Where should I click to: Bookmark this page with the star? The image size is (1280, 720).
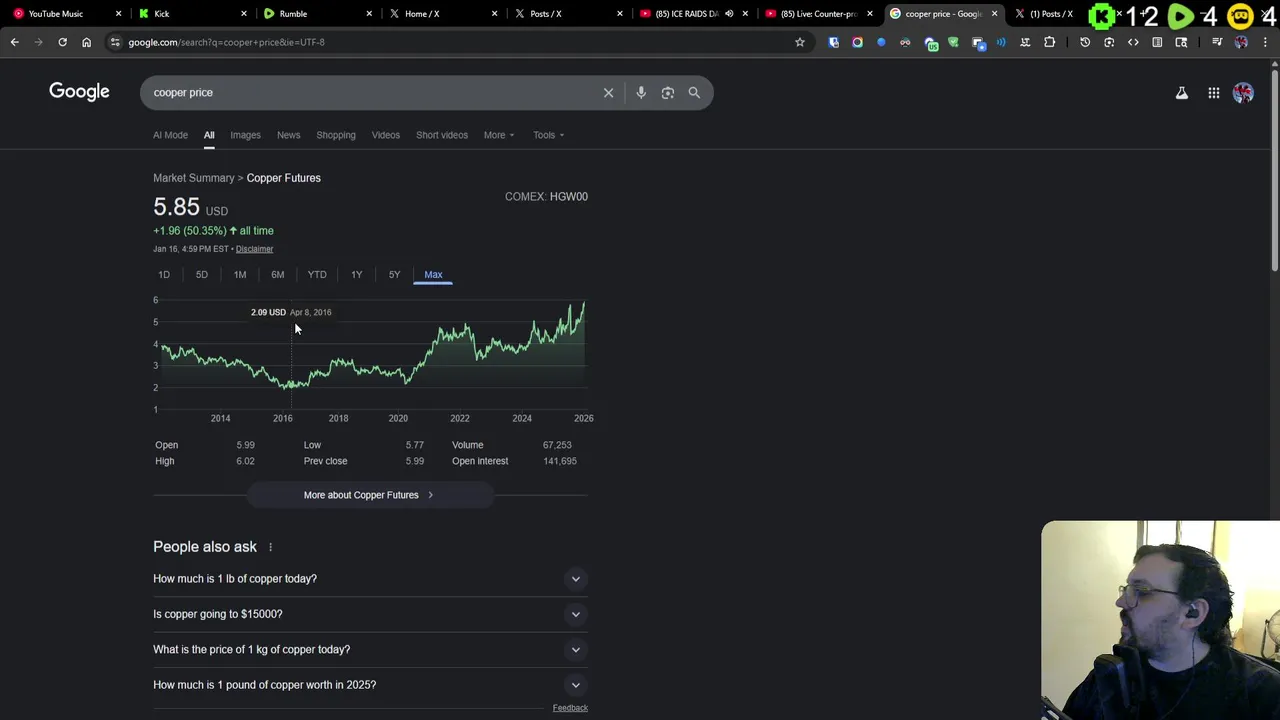799,42
